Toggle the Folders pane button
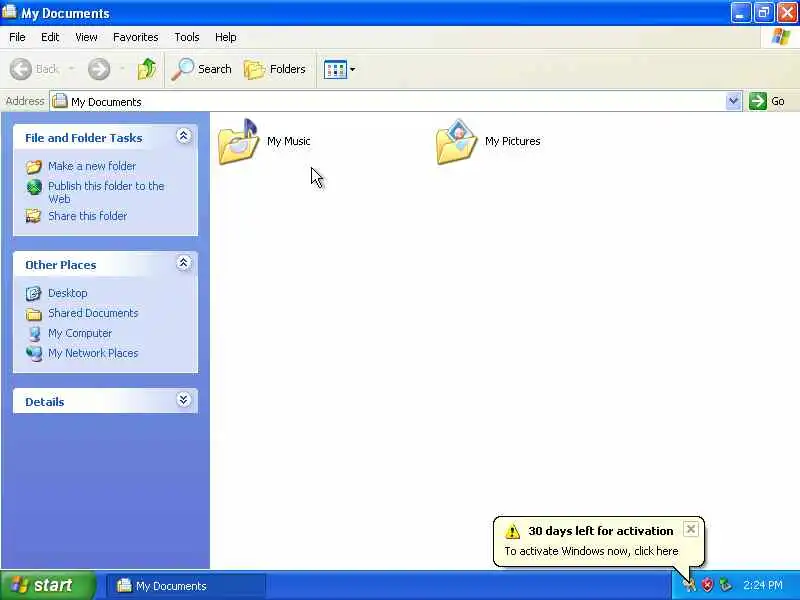Screen dimensions: 800x600 coord(275,69)
